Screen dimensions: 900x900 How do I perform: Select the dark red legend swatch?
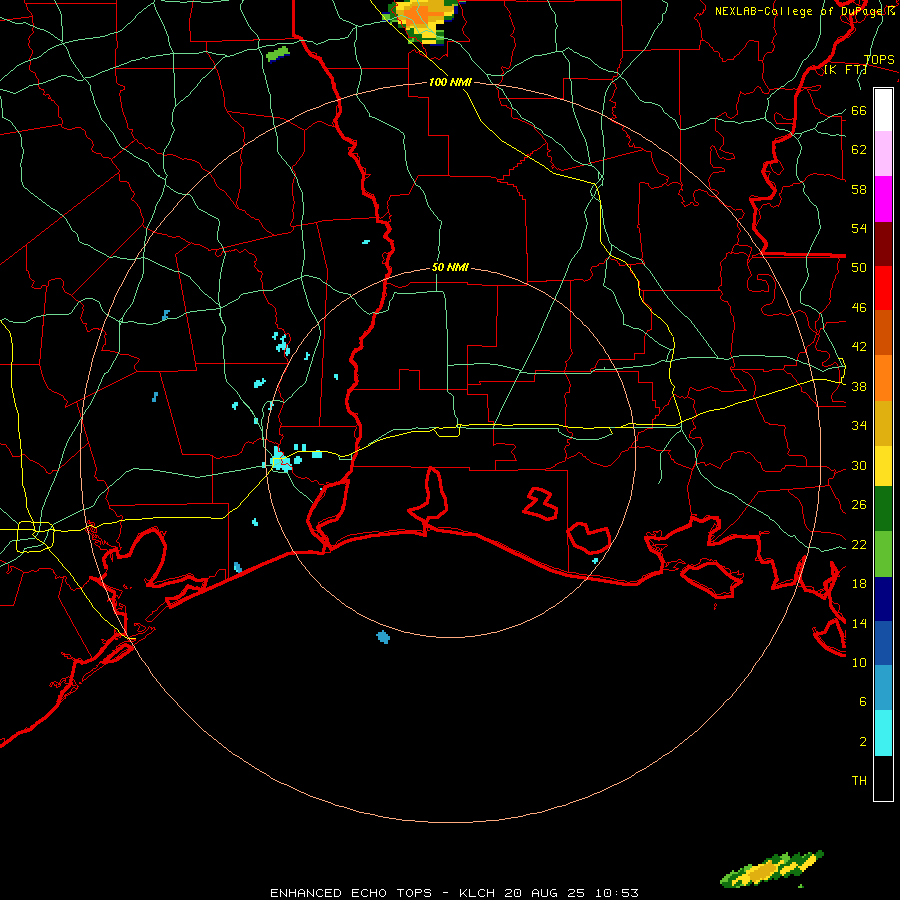883,244
